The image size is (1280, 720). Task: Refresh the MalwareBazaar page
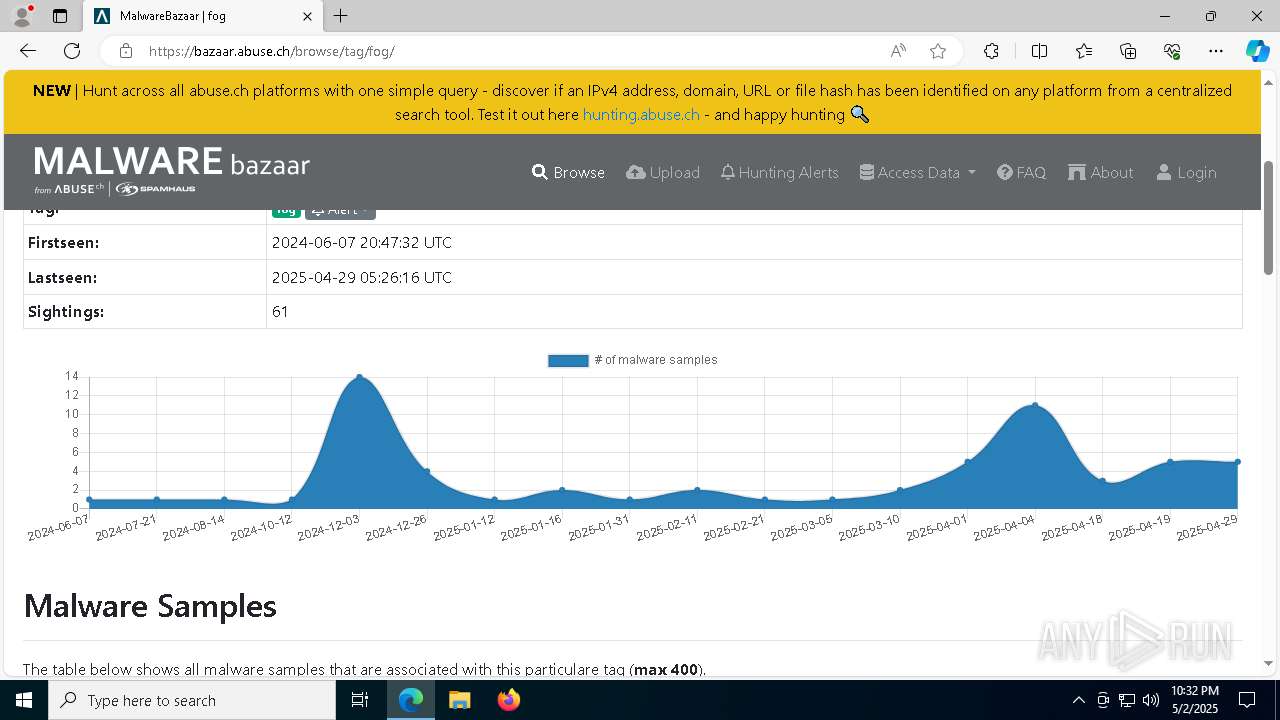tap(72, 51)
